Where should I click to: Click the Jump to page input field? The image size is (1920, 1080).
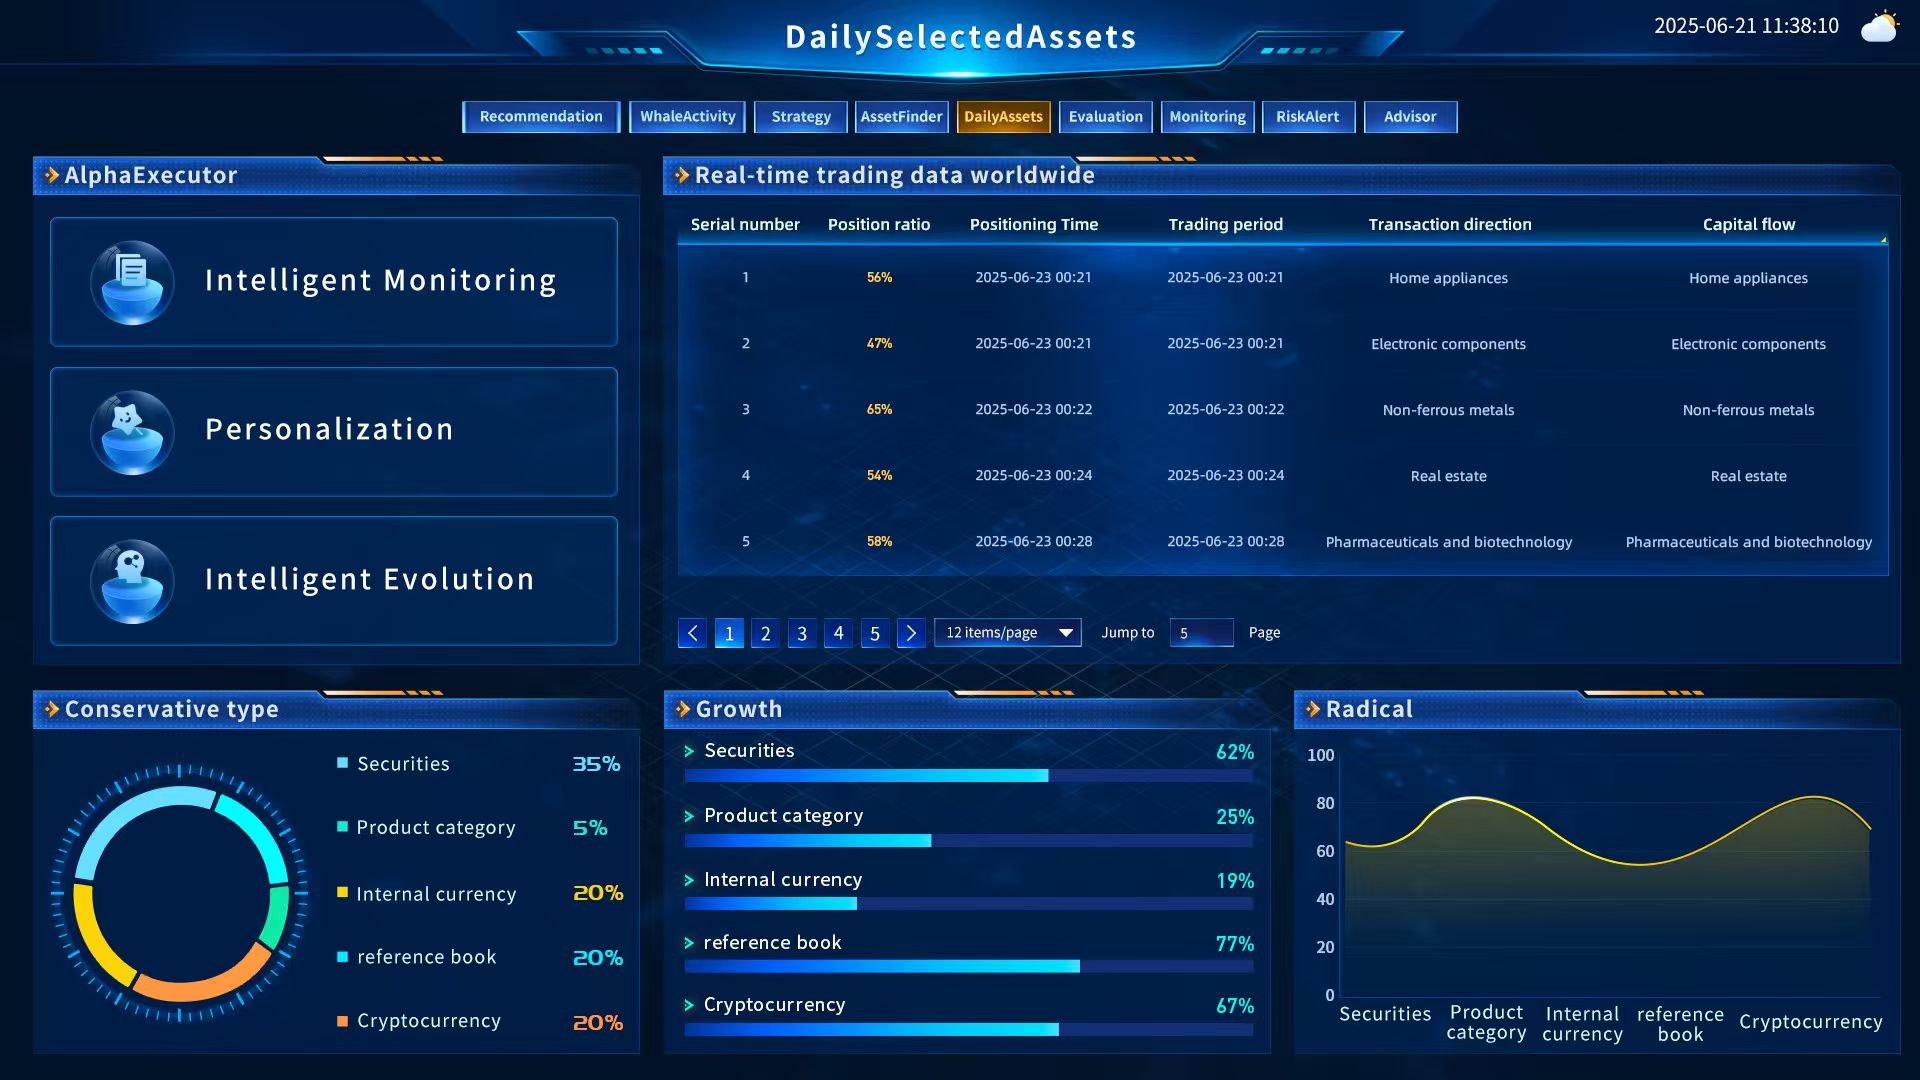click(x=1201, y=632)
